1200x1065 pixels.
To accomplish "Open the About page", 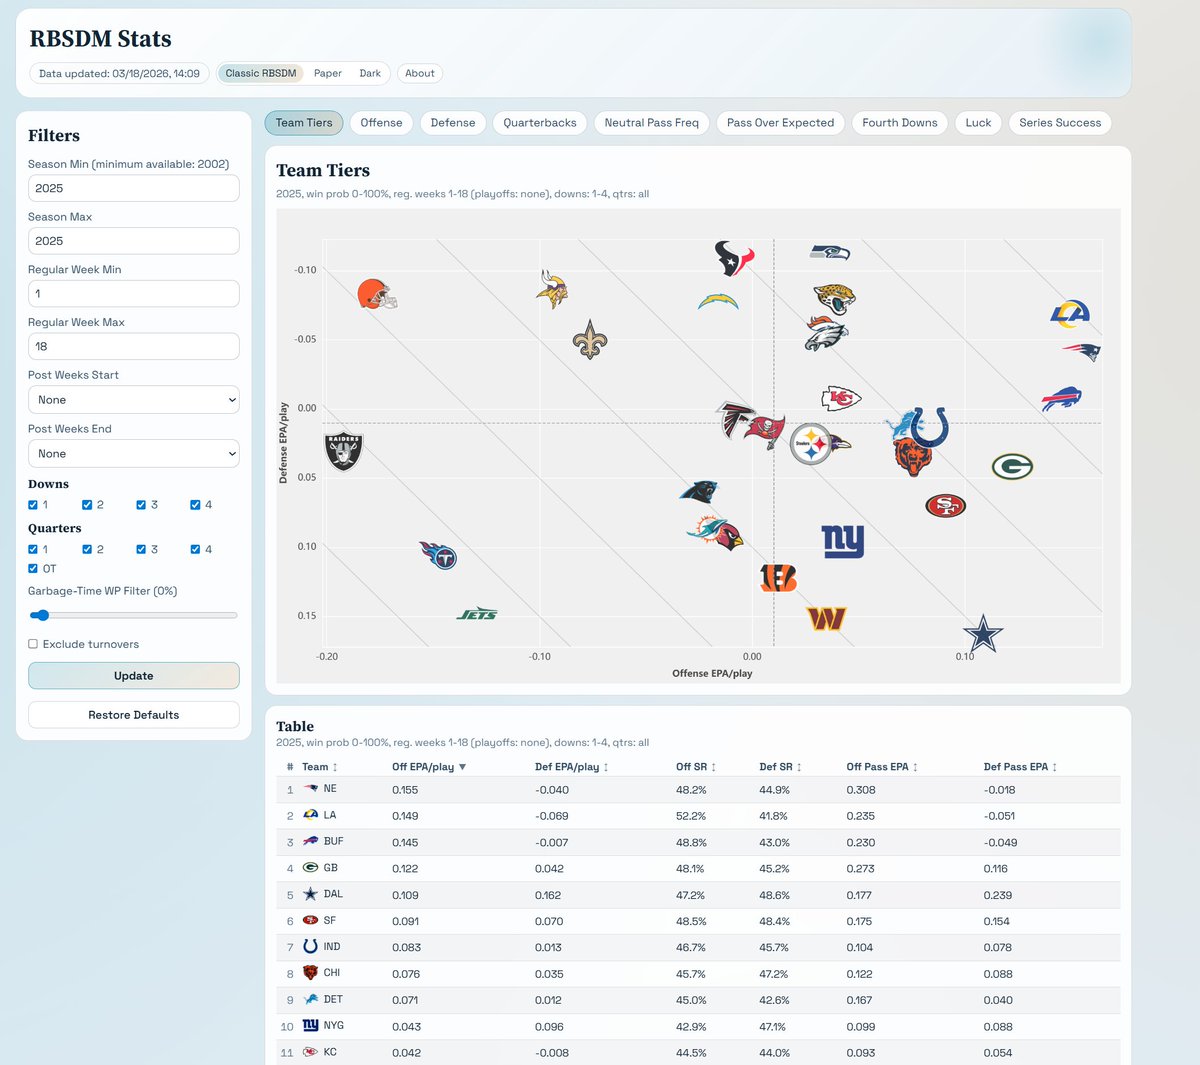I will pos(420,73).
